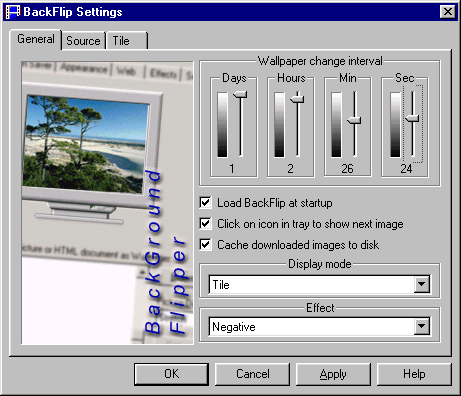Uncheck Cache downloaded images to disk
This screenshot has width=461, height=396.
tap(205, 244)
